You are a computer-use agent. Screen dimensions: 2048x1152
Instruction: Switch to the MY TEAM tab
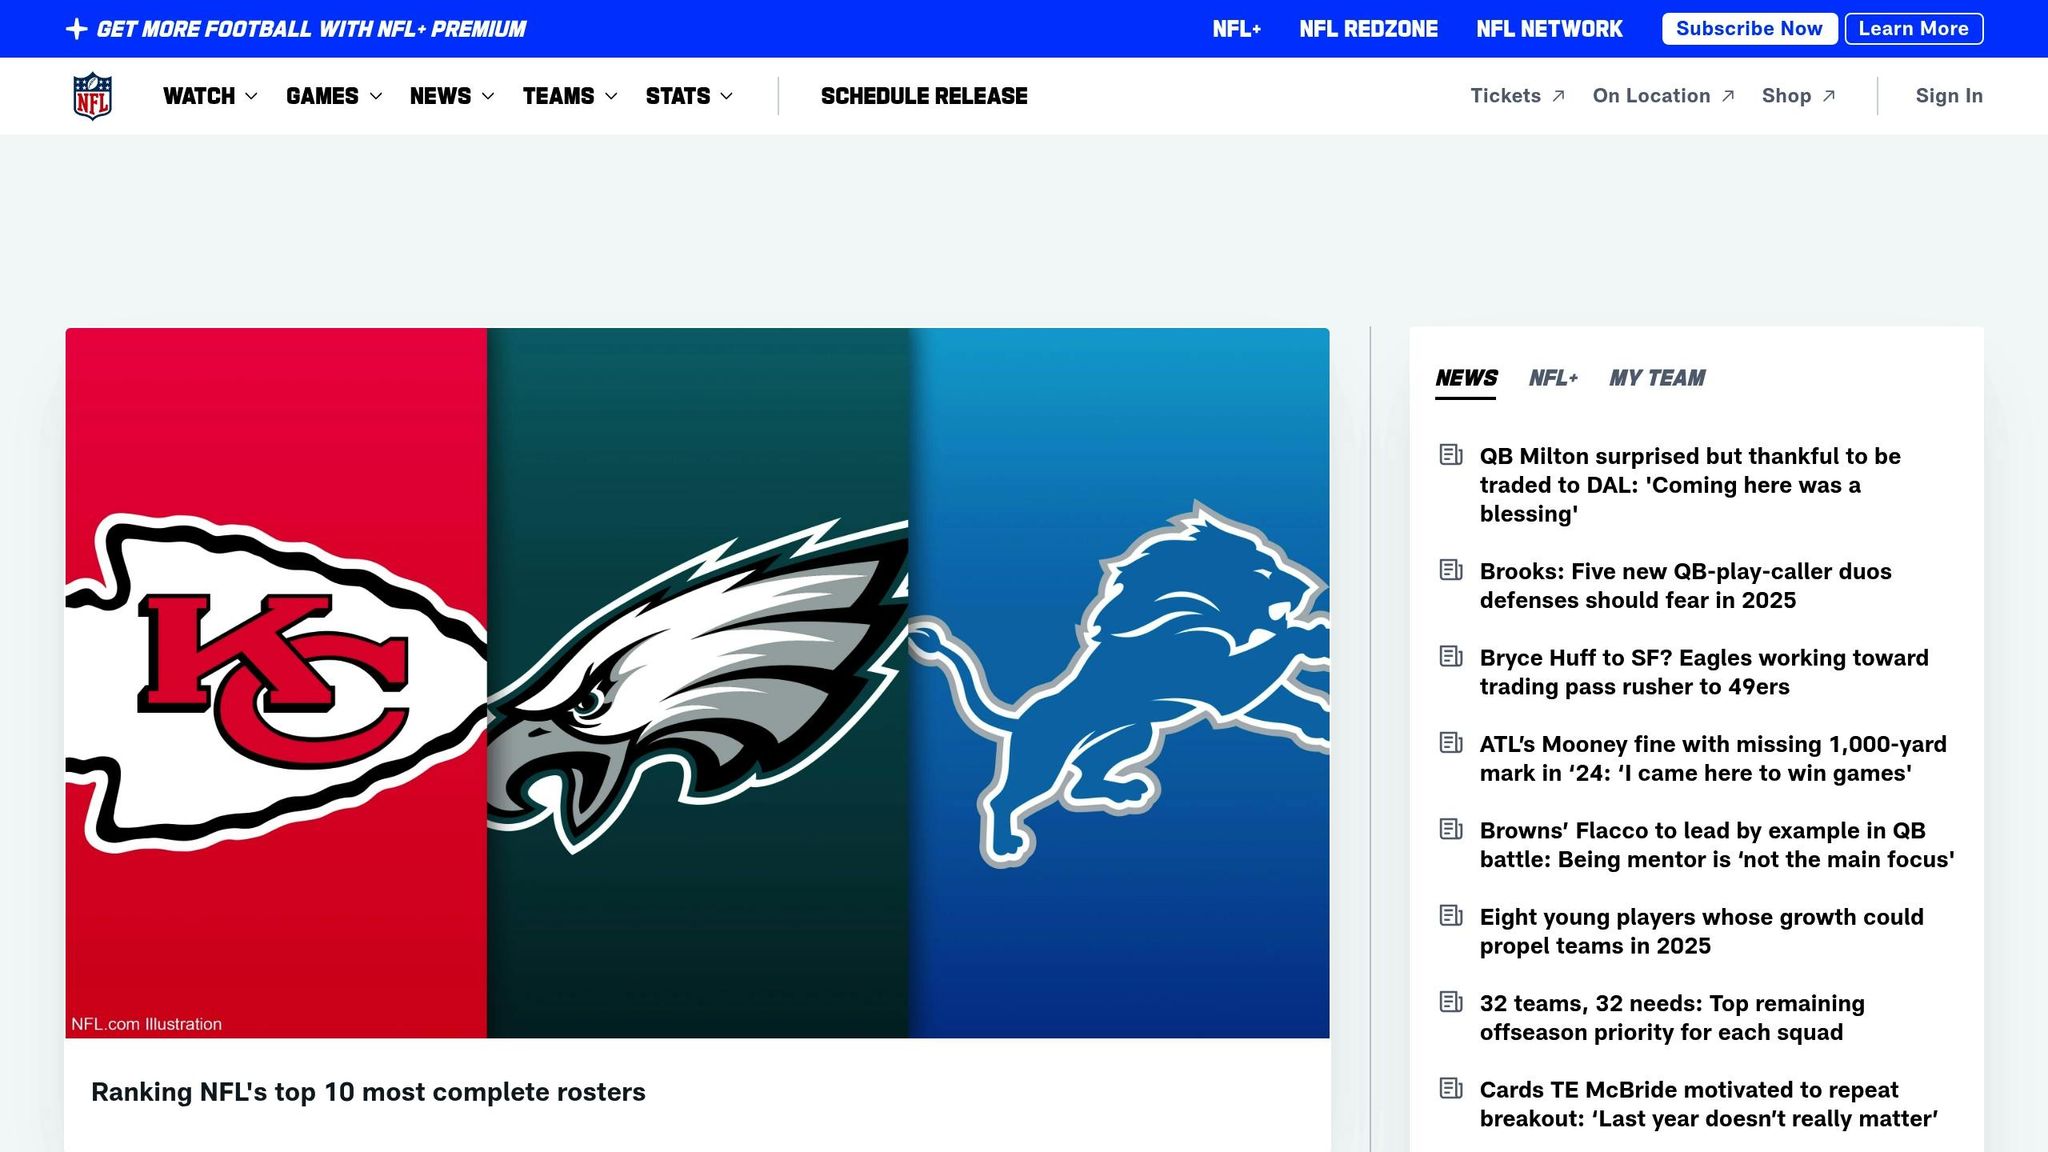pos(1657,378)
